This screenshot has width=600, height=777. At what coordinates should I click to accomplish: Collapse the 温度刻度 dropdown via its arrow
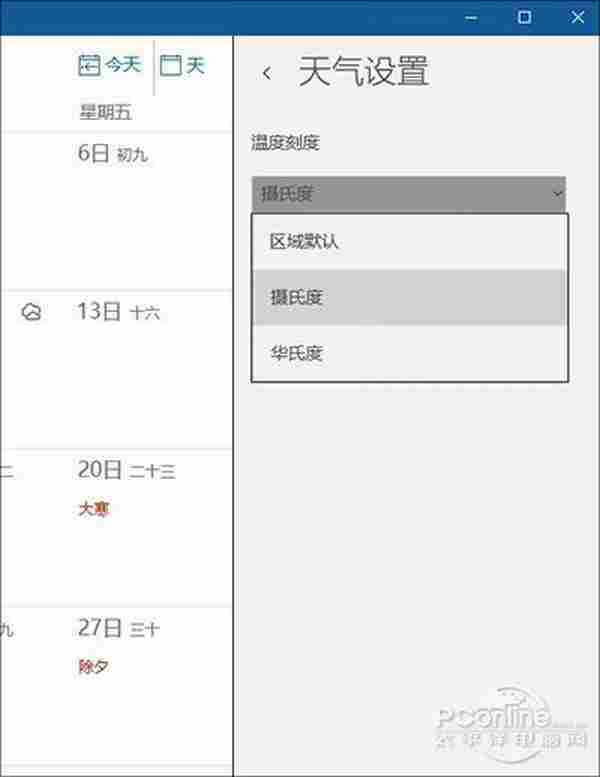pyautogui.click(x=557, y=193)
